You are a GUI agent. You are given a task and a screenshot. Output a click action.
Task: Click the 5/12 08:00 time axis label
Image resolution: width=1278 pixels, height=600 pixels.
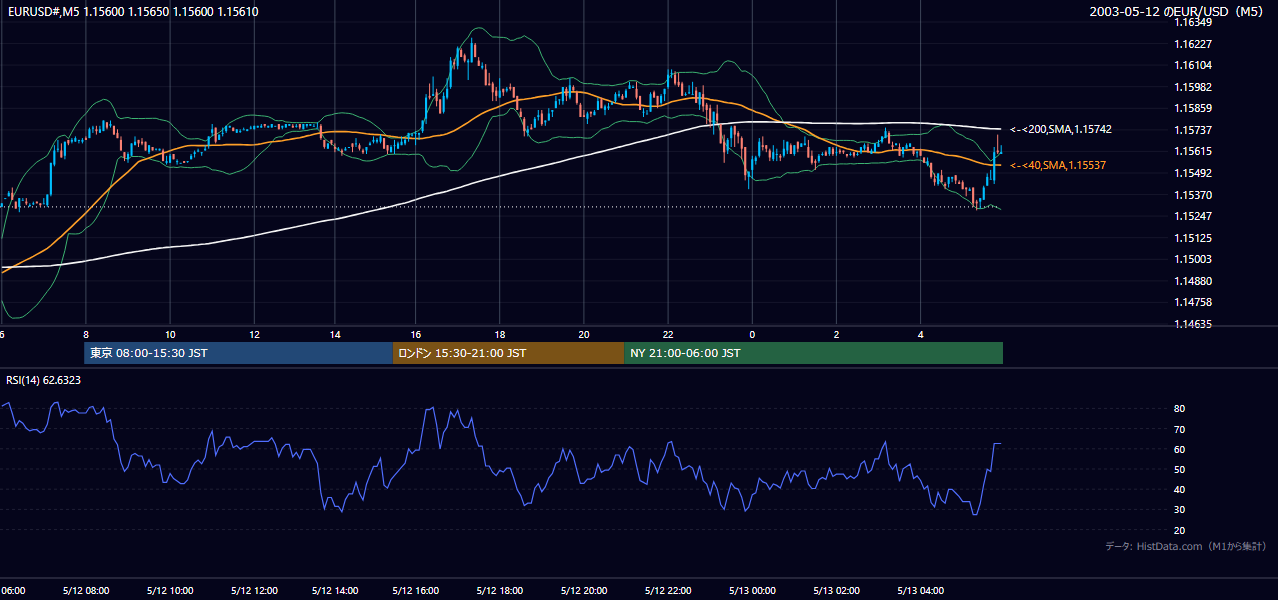coord(86,591)
